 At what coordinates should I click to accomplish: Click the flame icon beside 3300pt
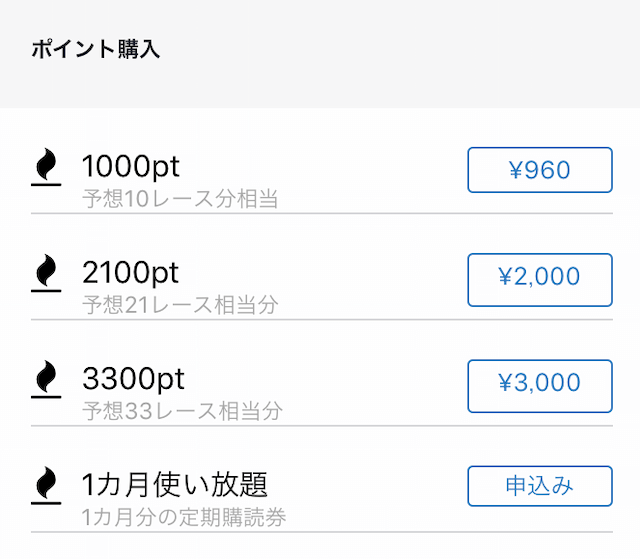click(46, 379)
